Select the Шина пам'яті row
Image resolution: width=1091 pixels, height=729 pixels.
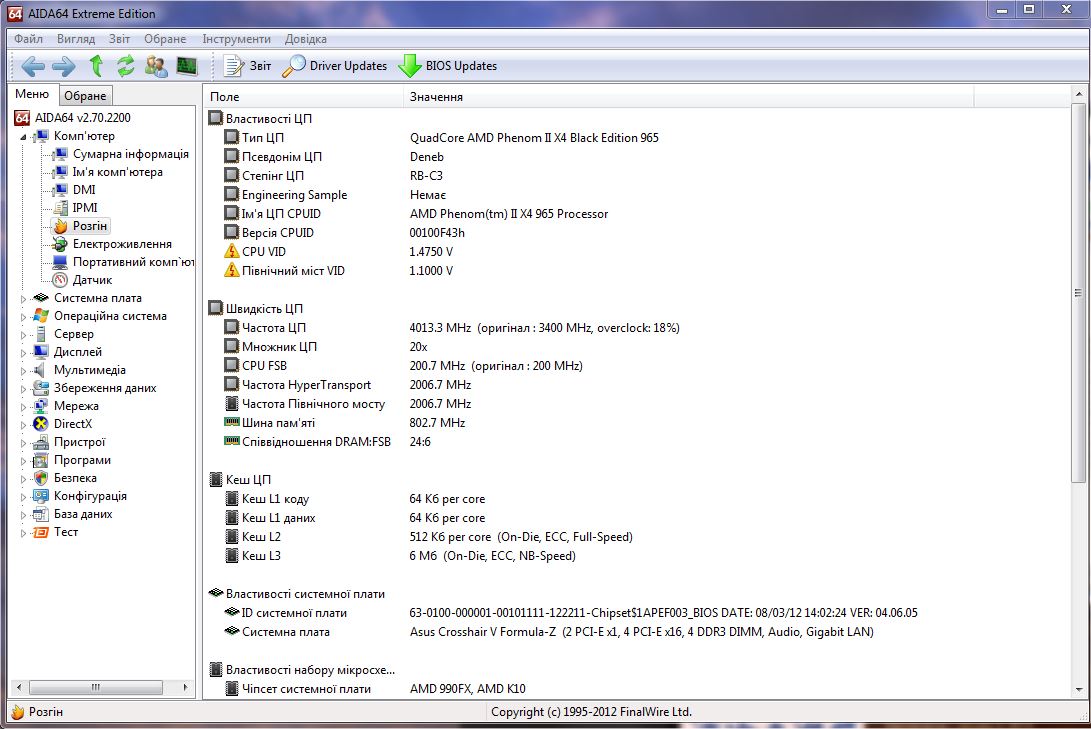[x=637, y=423]
